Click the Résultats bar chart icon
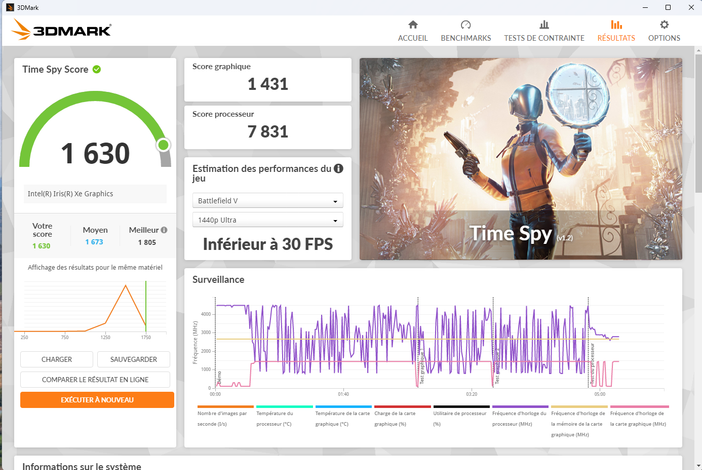702x470 pixels. pos(616,24)
